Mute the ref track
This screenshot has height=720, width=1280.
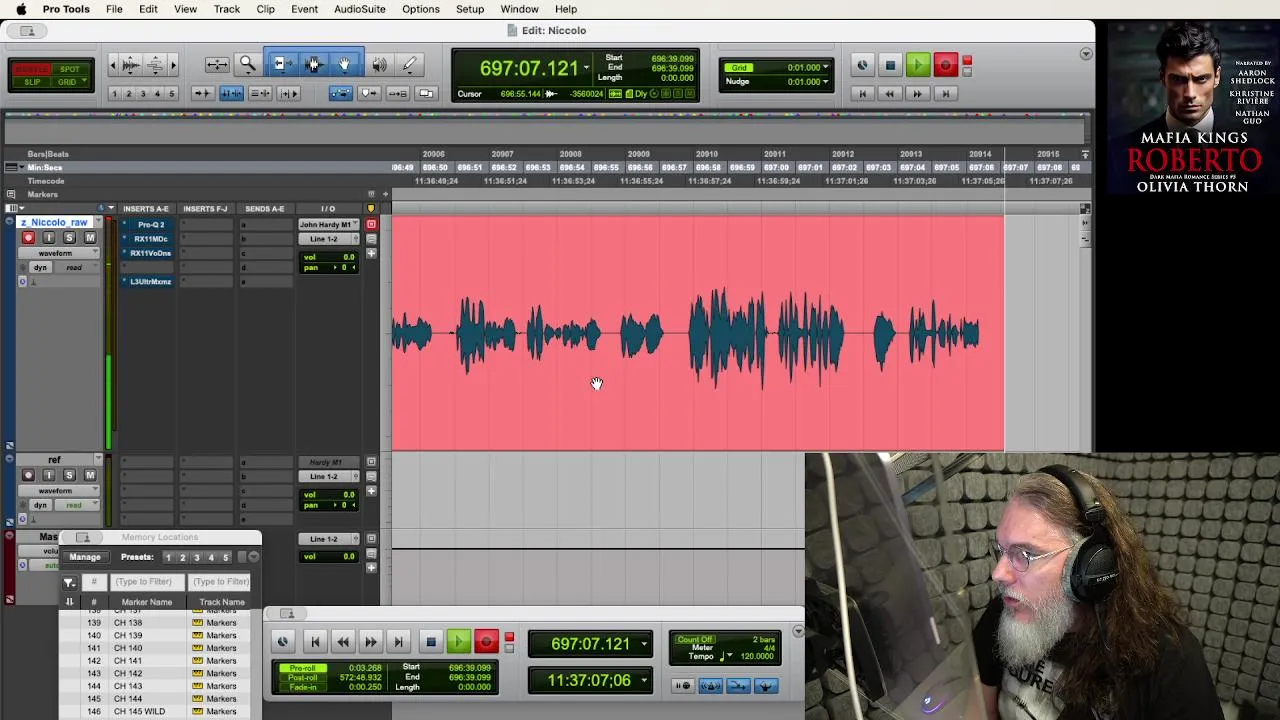pyautogui.click(x=89, y=475)
